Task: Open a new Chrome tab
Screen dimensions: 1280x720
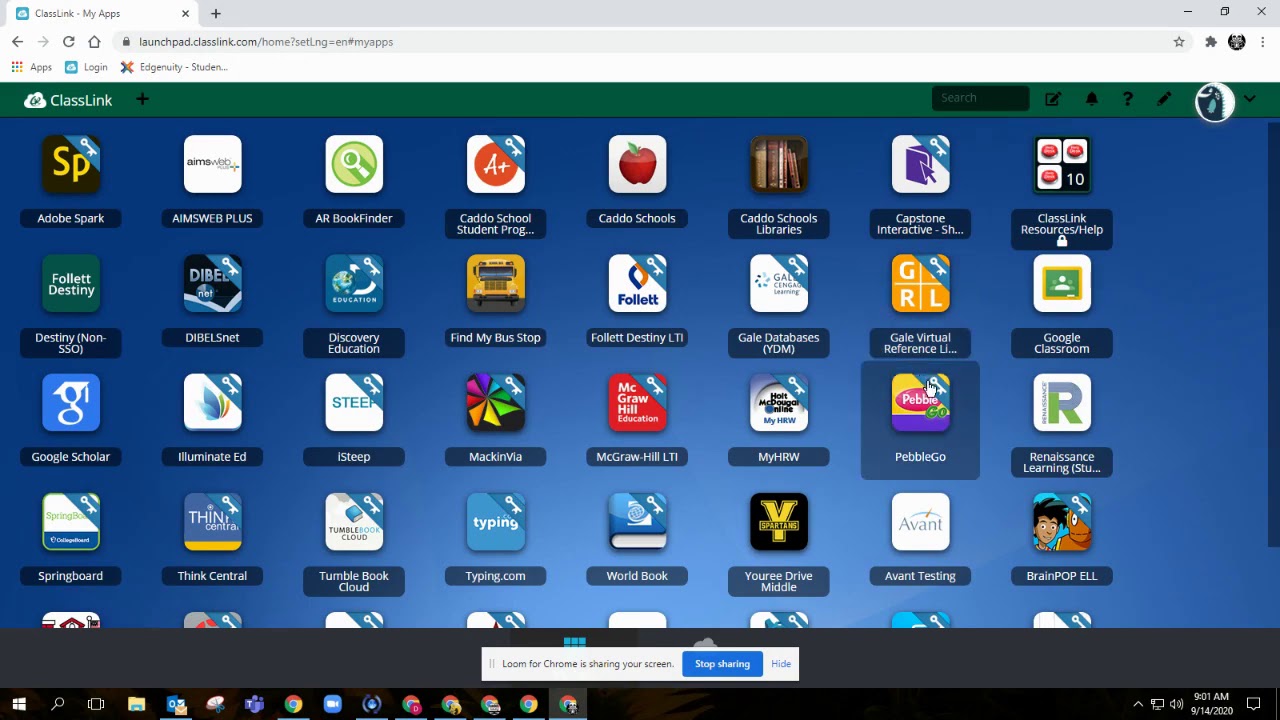Action: coord(216,14)
